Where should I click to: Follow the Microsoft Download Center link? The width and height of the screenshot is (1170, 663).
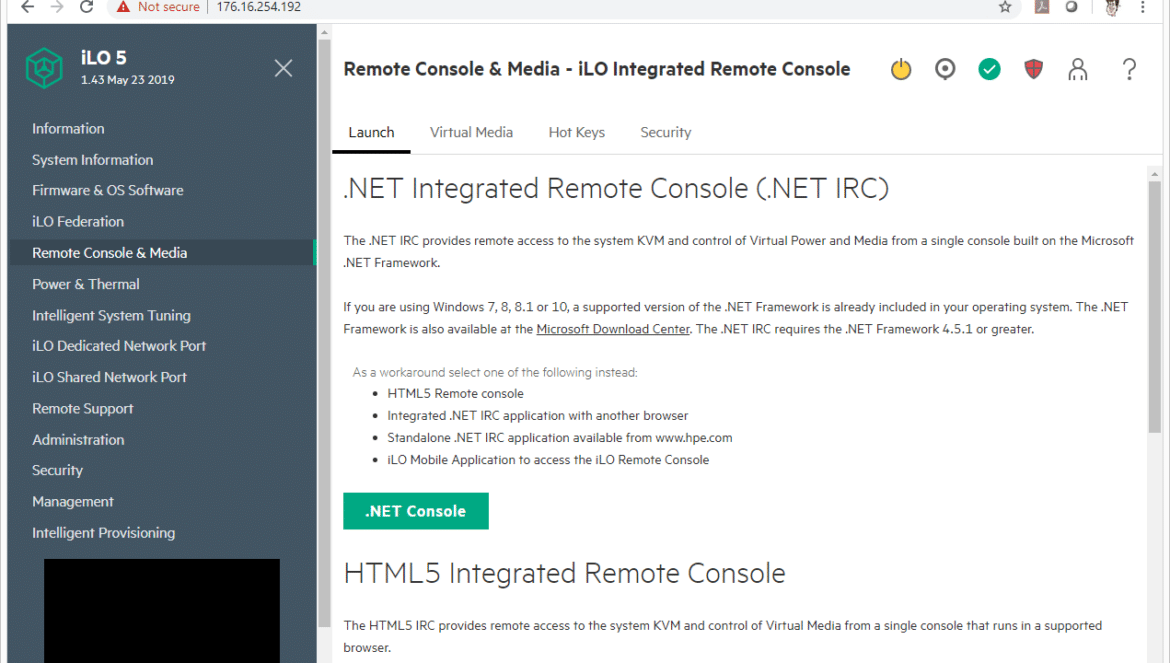613,329
